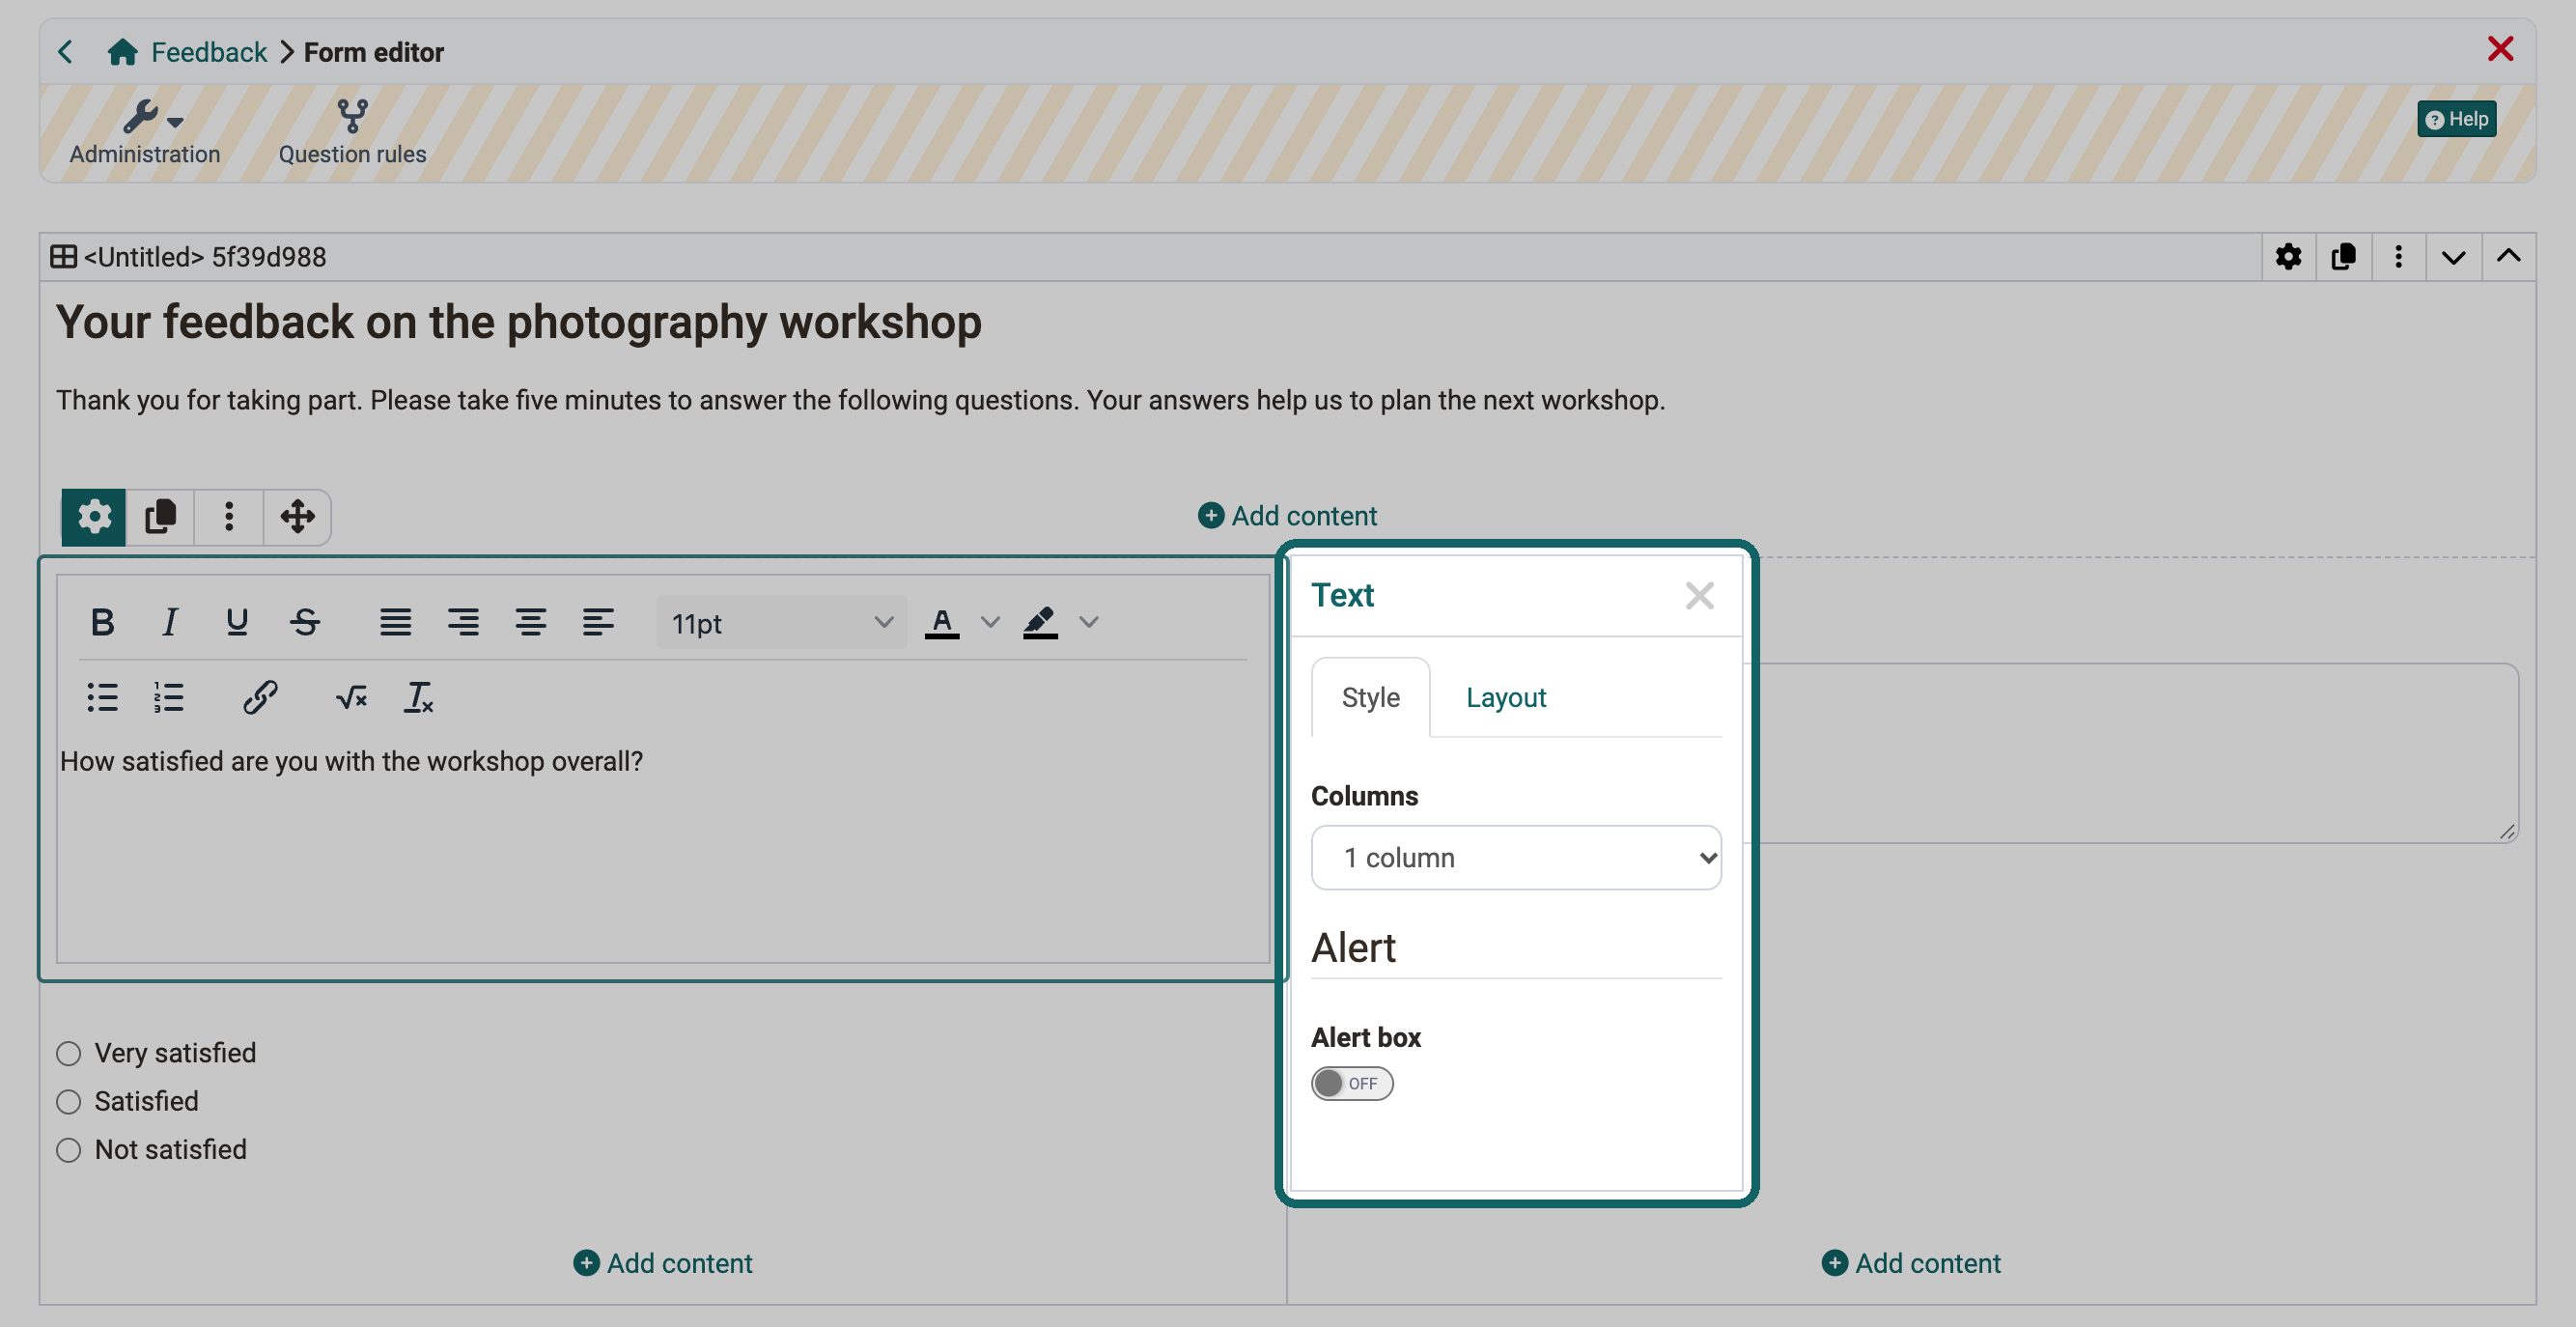The image size is (2576, 1327).
Task: Center the text alignment
Action: (530, 622)
